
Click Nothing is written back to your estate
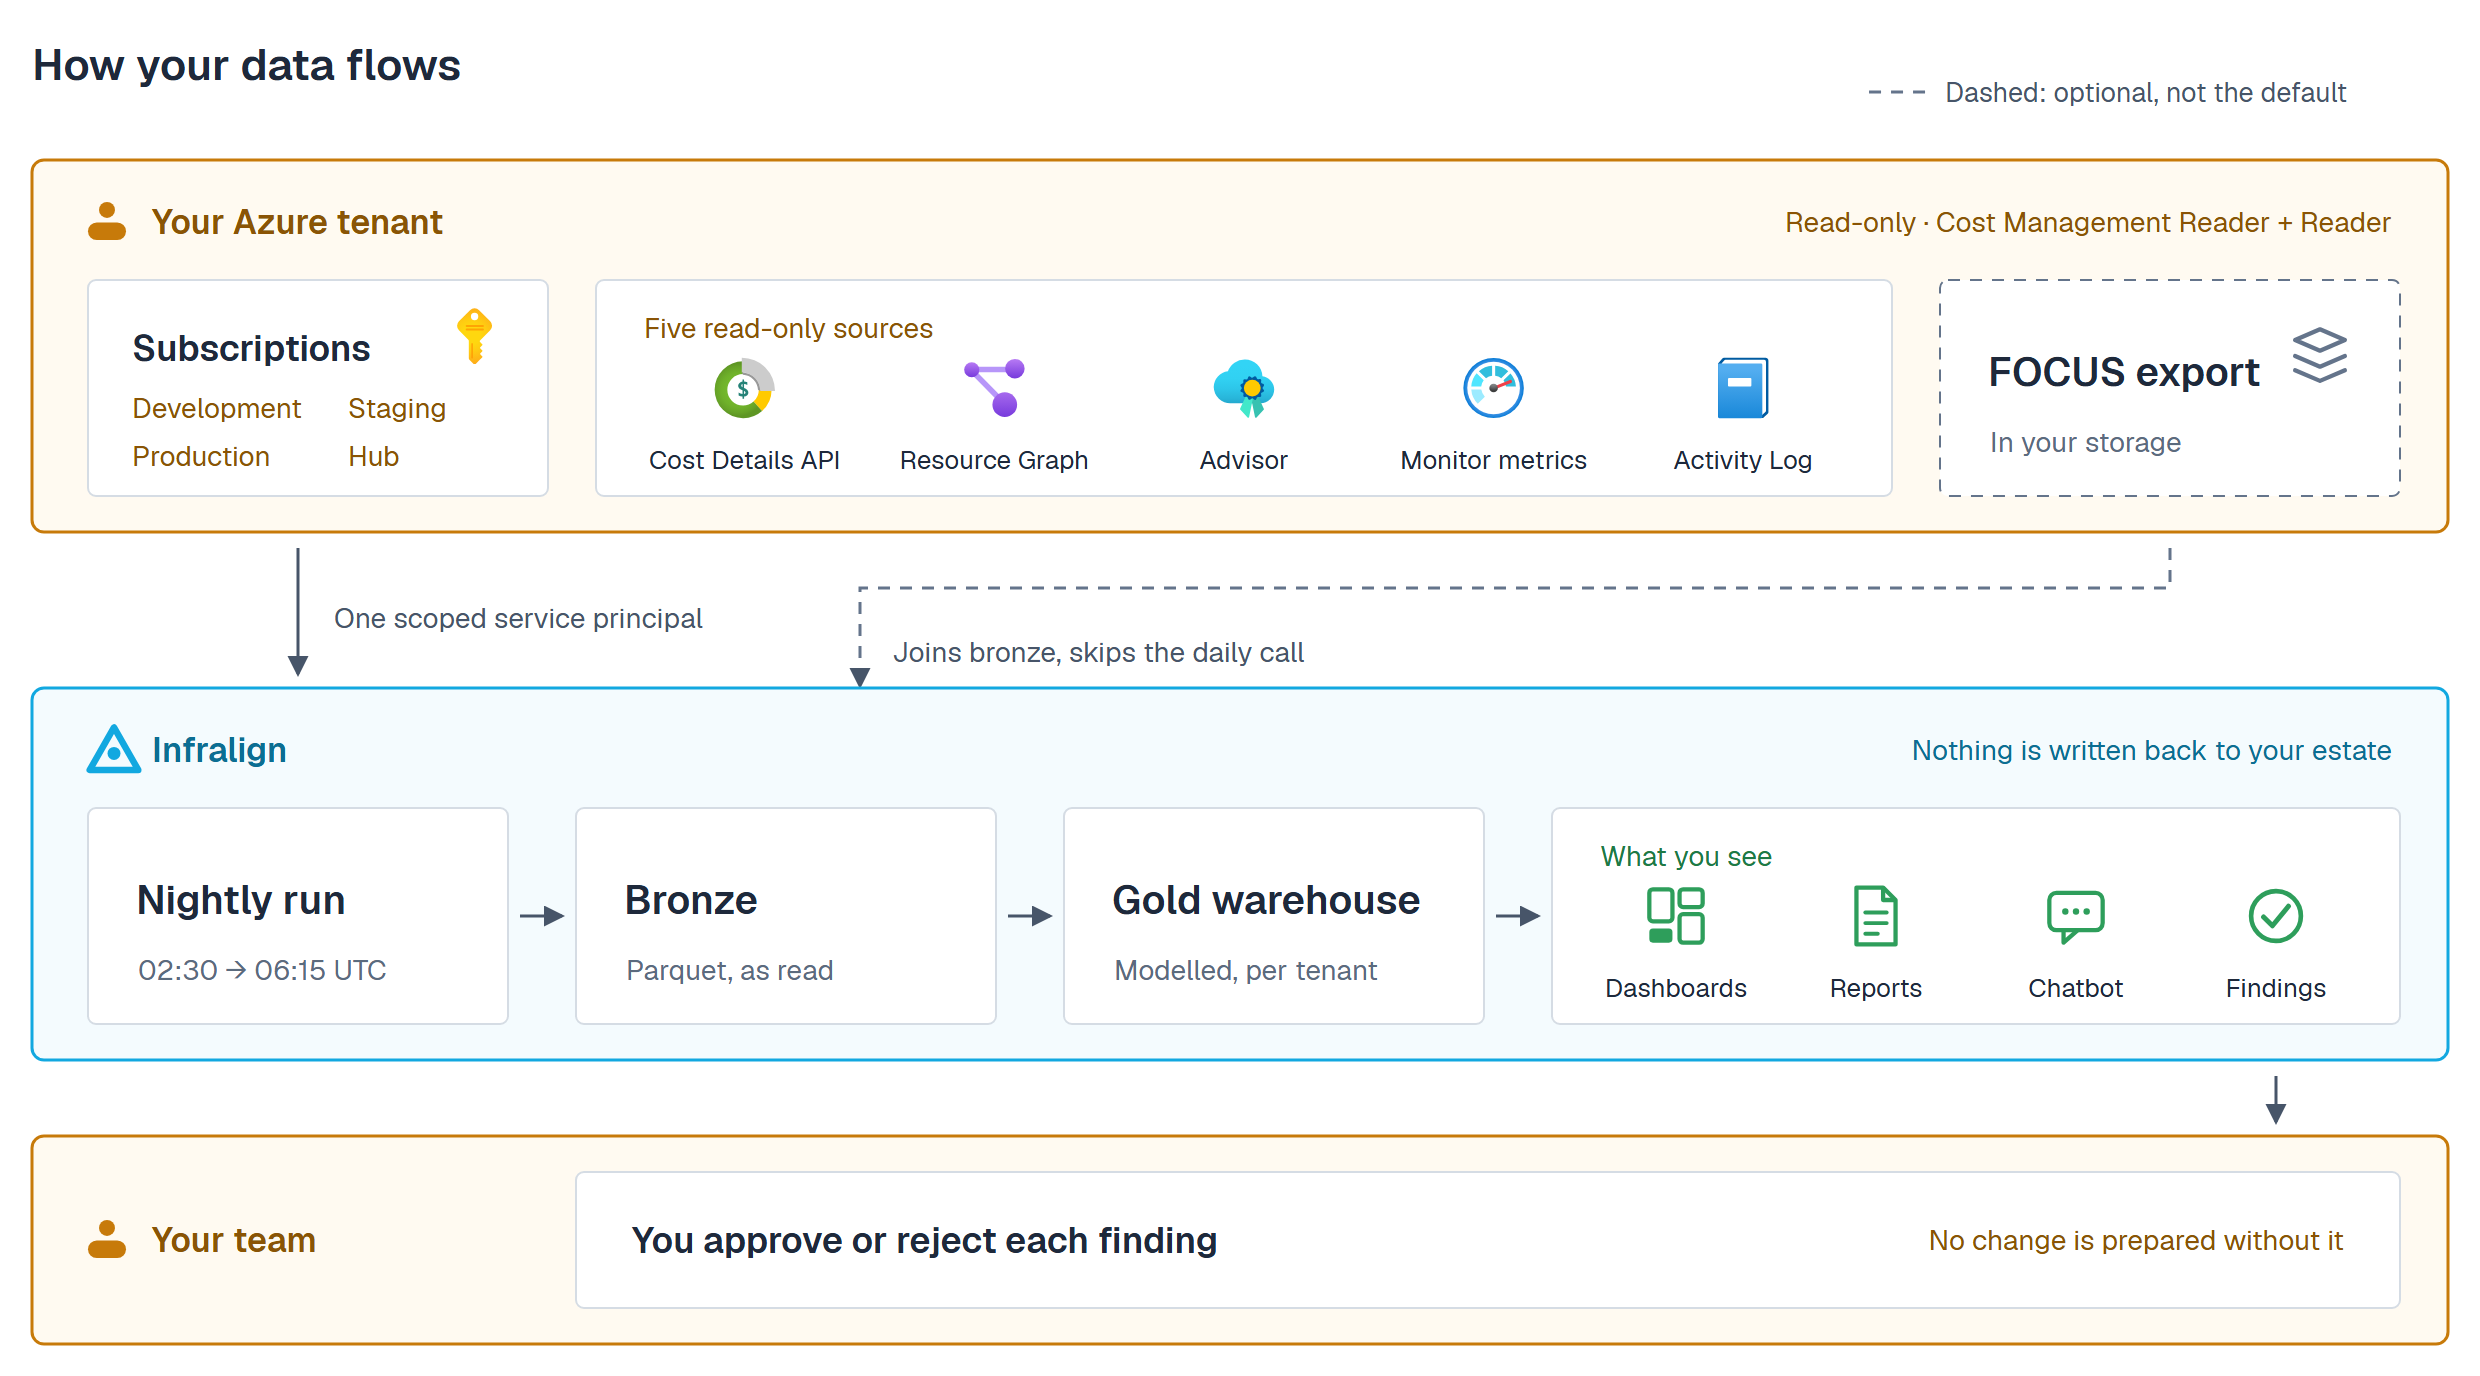2152,750
